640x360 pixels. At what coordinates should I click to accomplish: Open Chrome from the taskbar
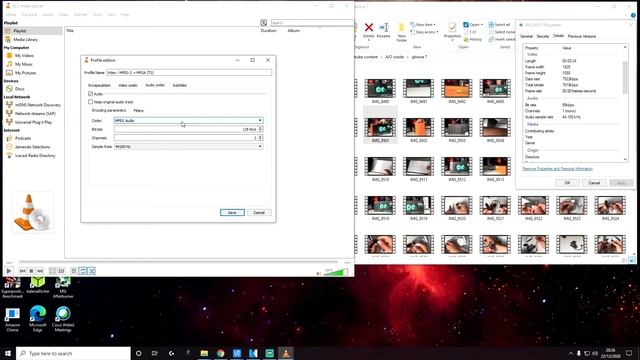[x=220, y=353]
